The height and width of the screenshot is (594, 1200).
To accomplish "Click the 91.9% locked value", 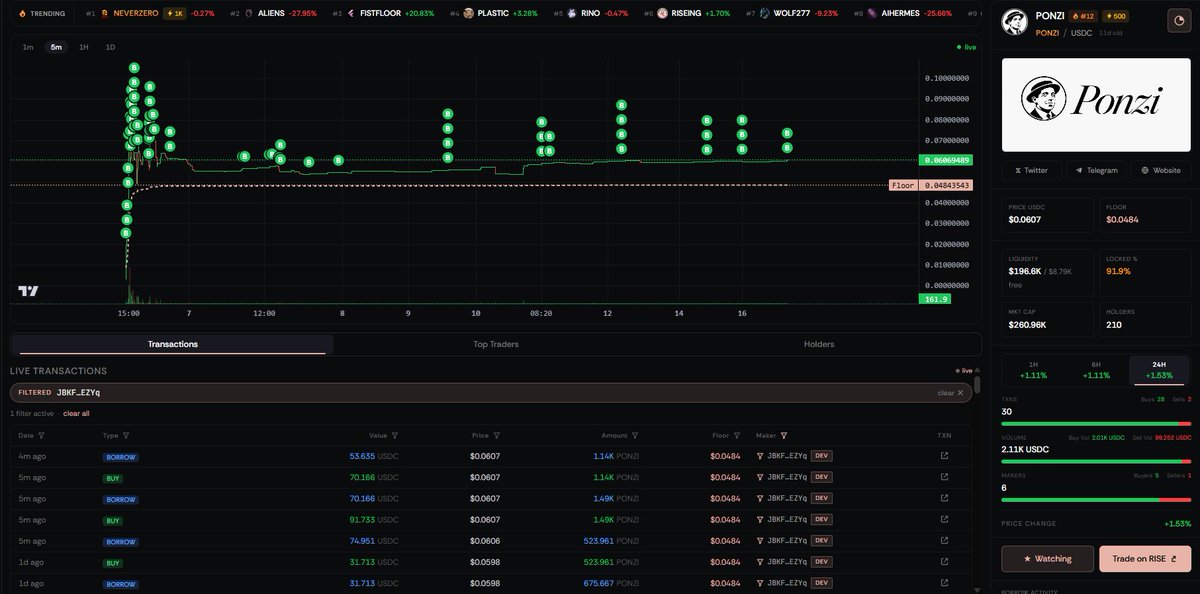I will coord(1118,271).
